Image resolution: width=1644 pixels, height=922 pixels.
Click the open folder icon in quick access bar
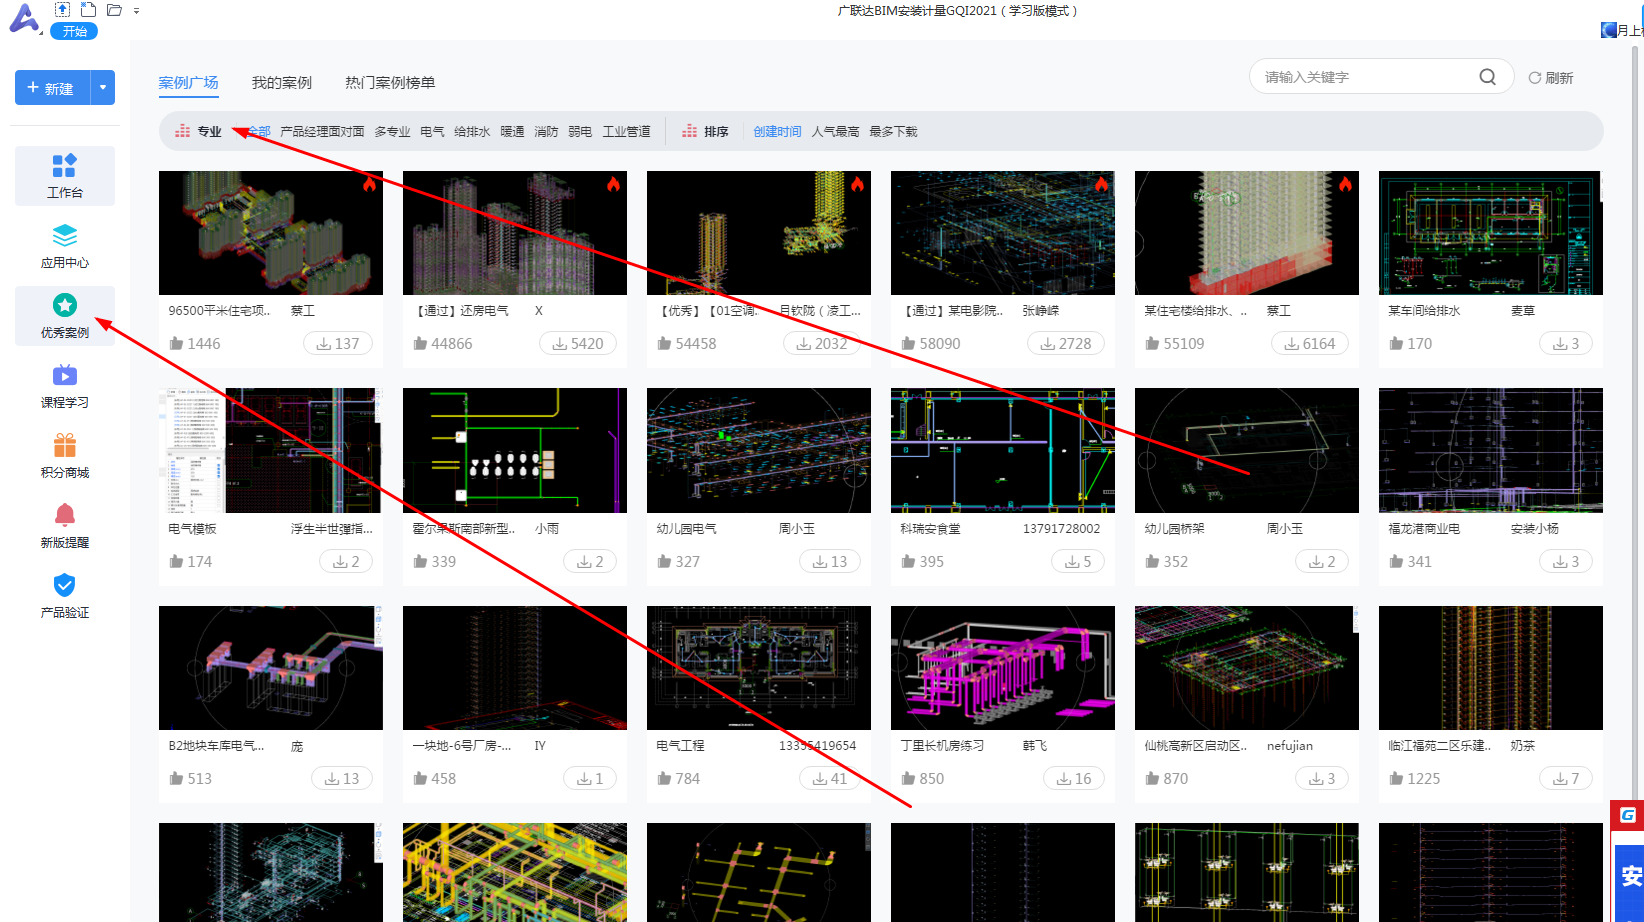coord(114,10)
